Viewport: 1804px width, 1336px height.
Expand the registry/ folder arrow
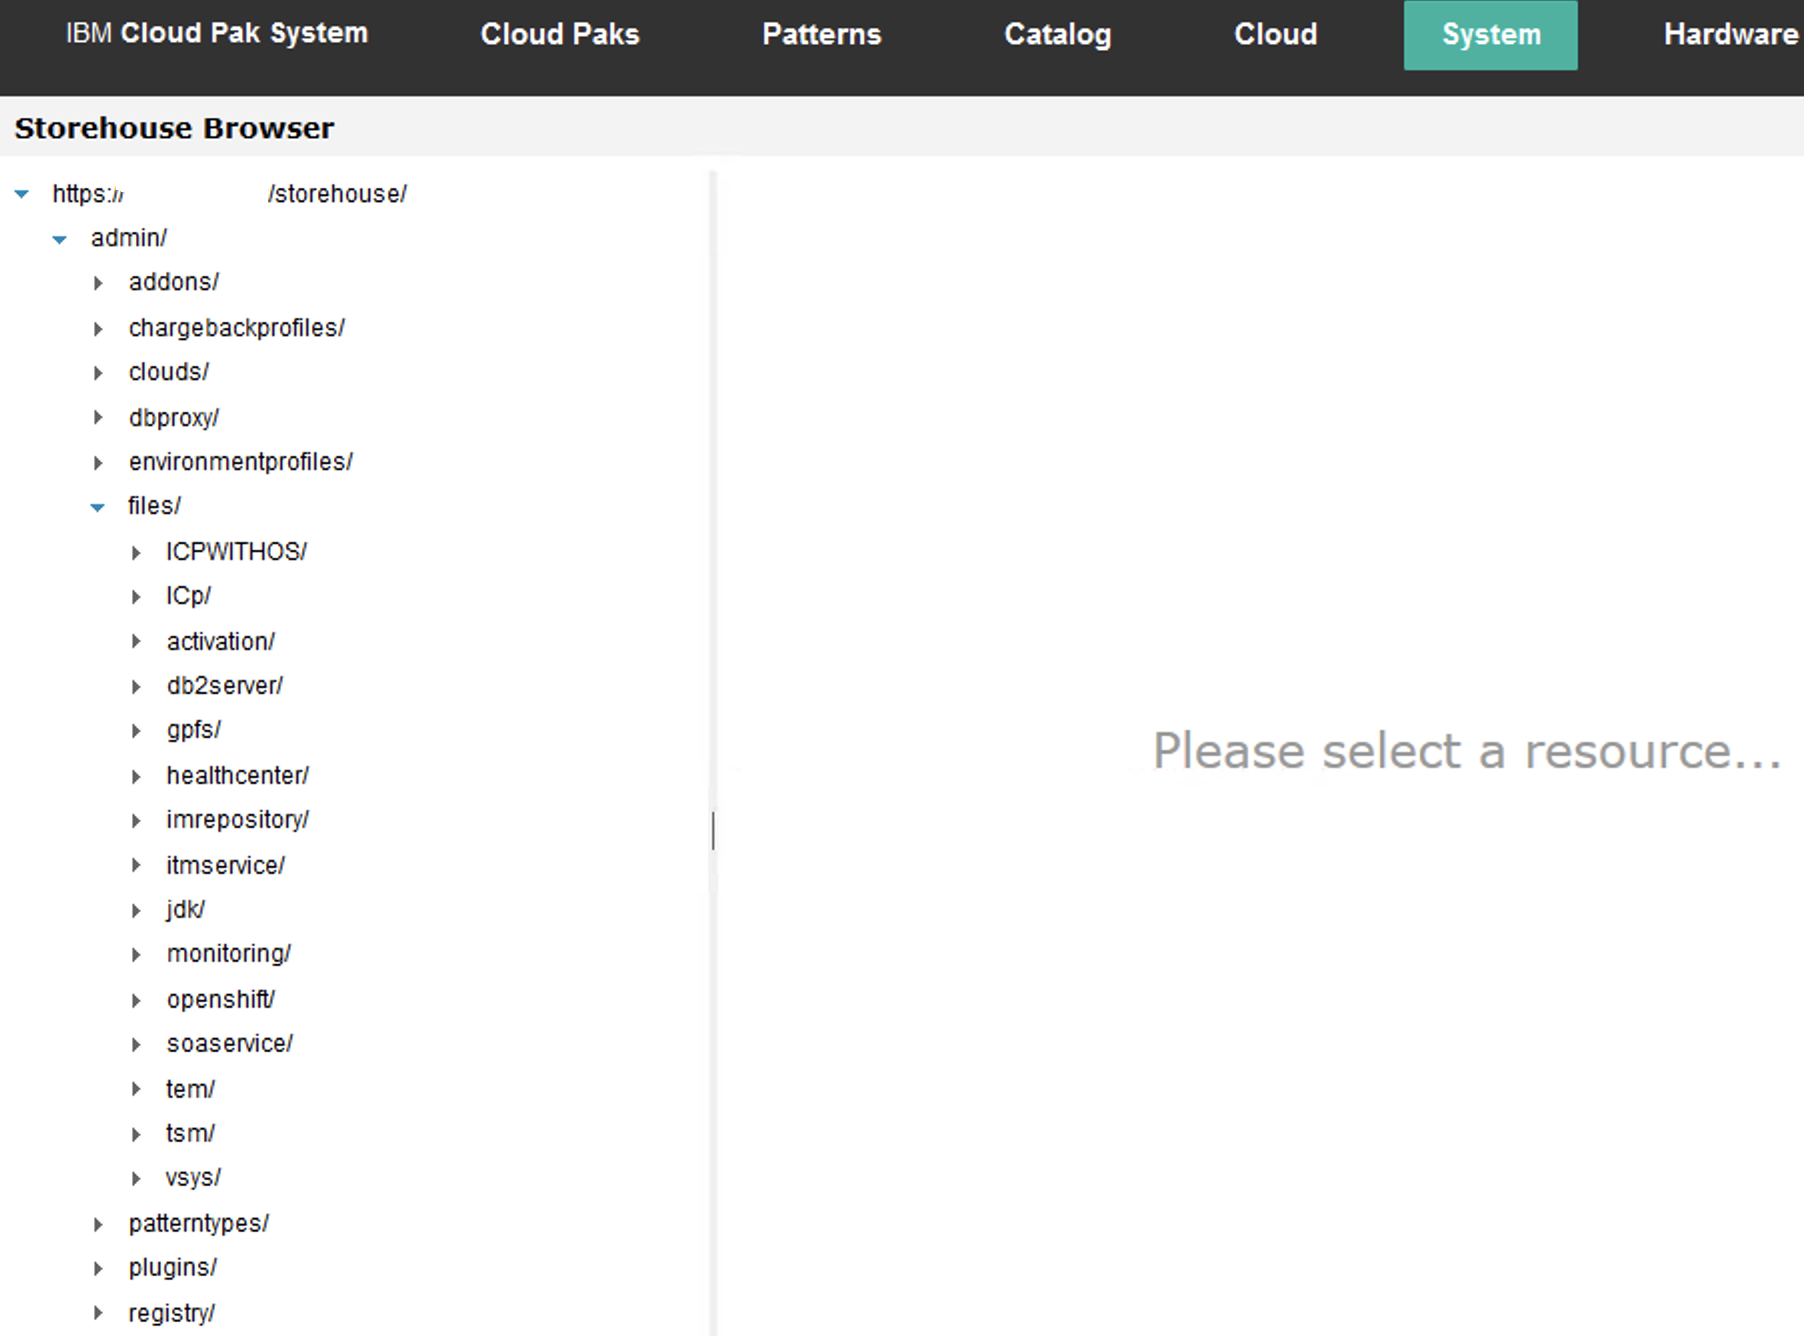pyautogui.click(x=98, y=1313)
